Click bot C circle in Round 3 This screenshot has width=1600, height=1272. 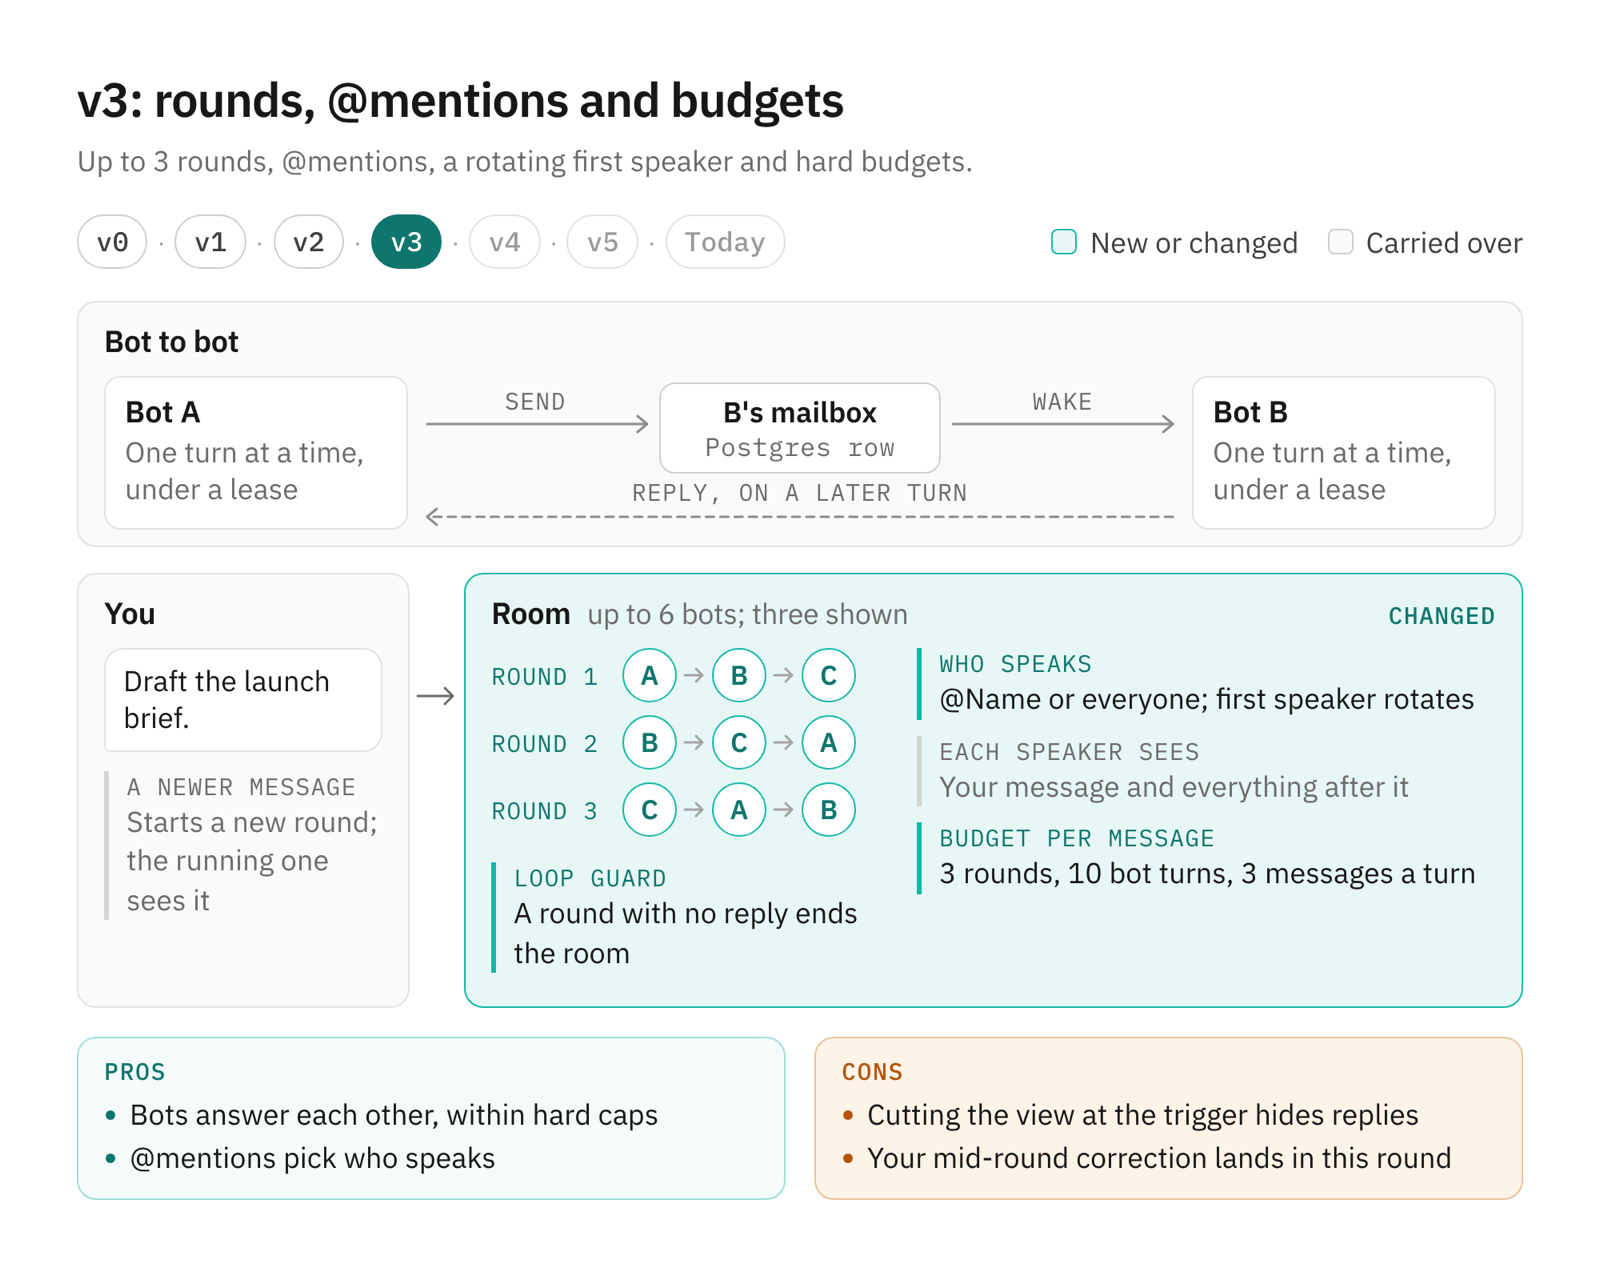tap(649, 810)
